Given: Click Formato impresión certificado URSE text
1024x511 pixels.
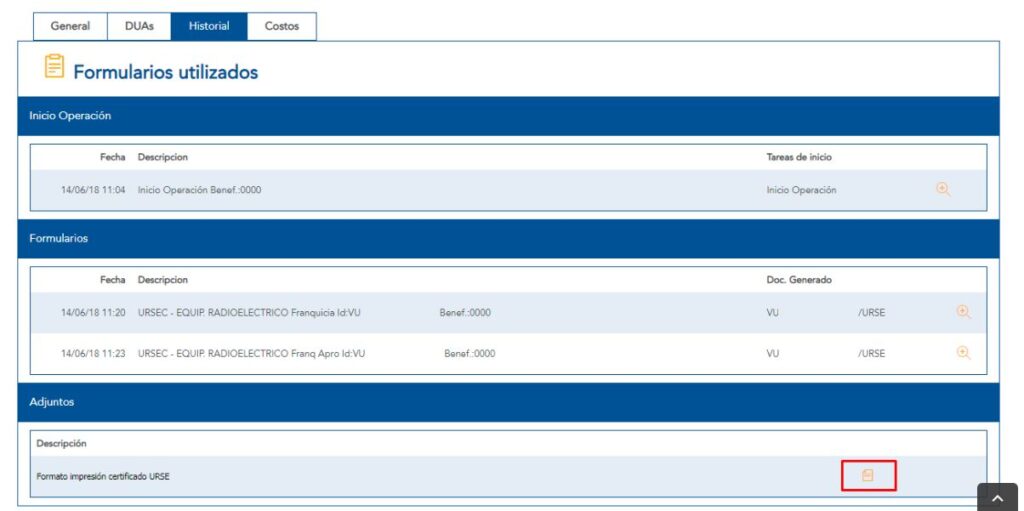Looking at the screenshot, I should 103,477.
